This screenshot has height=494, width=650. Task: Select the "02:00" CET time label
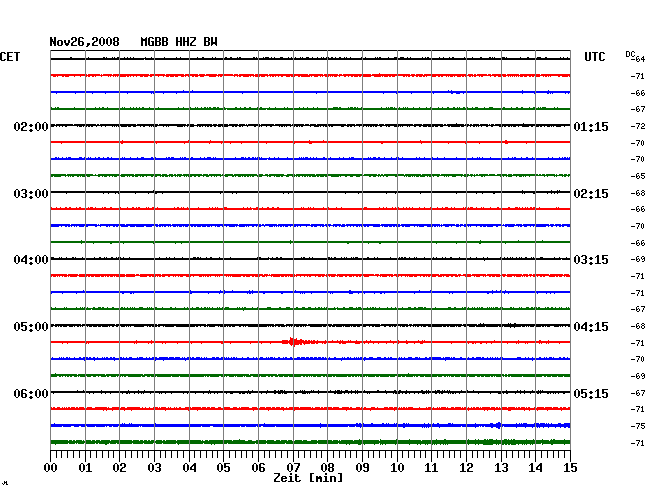(x=31, y=126)
